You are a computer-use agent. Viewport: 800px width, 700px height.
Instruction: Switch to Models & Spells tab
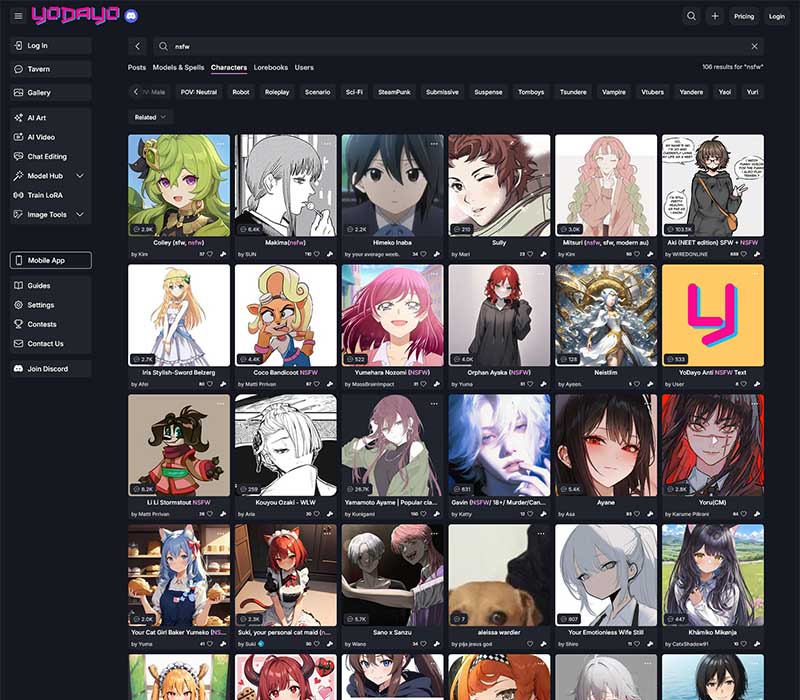tap(178, 67)
